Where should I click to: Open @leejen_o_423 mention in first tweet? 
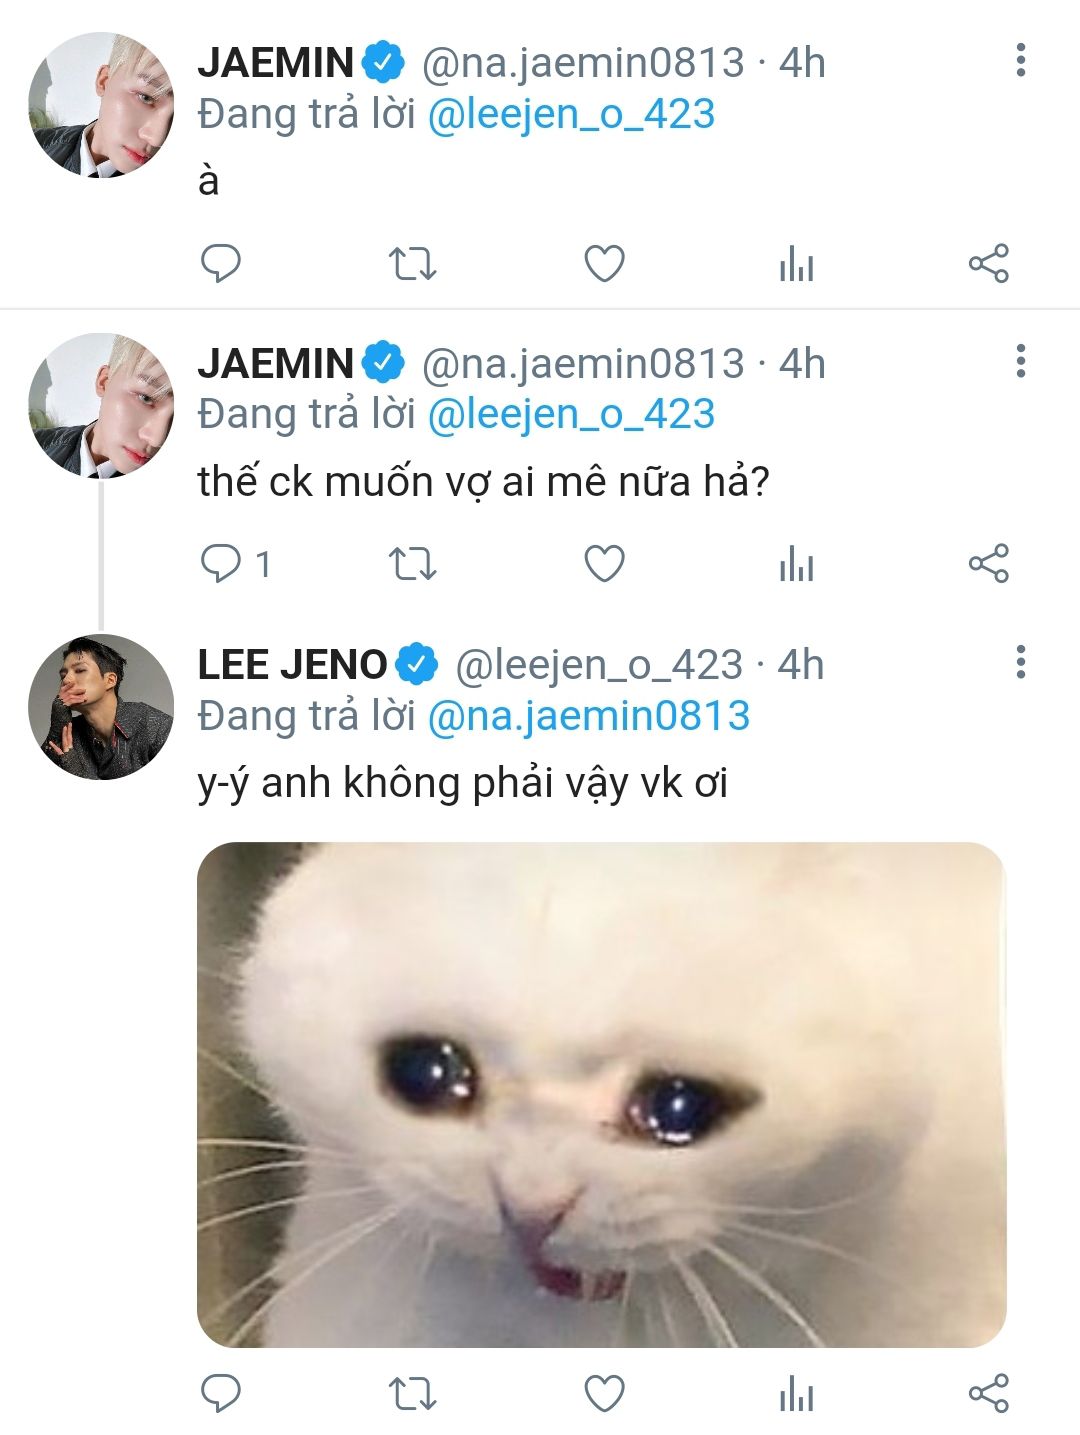(x=571, y=114)
